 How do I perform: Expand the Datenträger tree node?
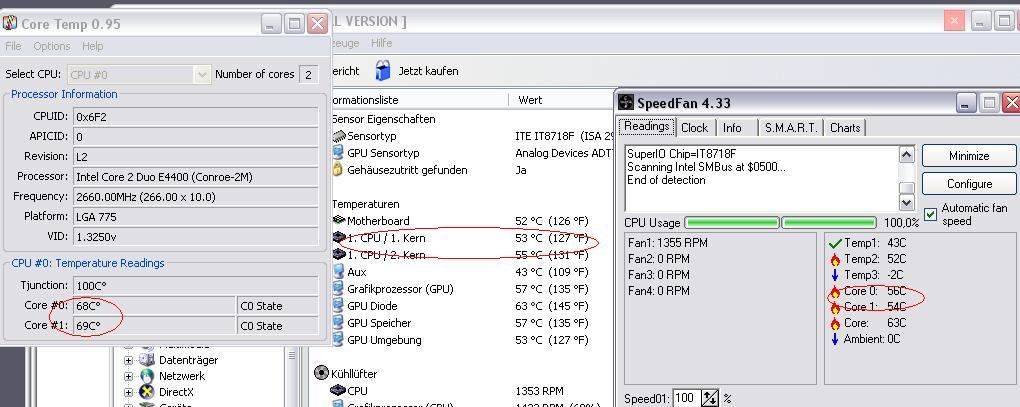click(x=128, y=360)
